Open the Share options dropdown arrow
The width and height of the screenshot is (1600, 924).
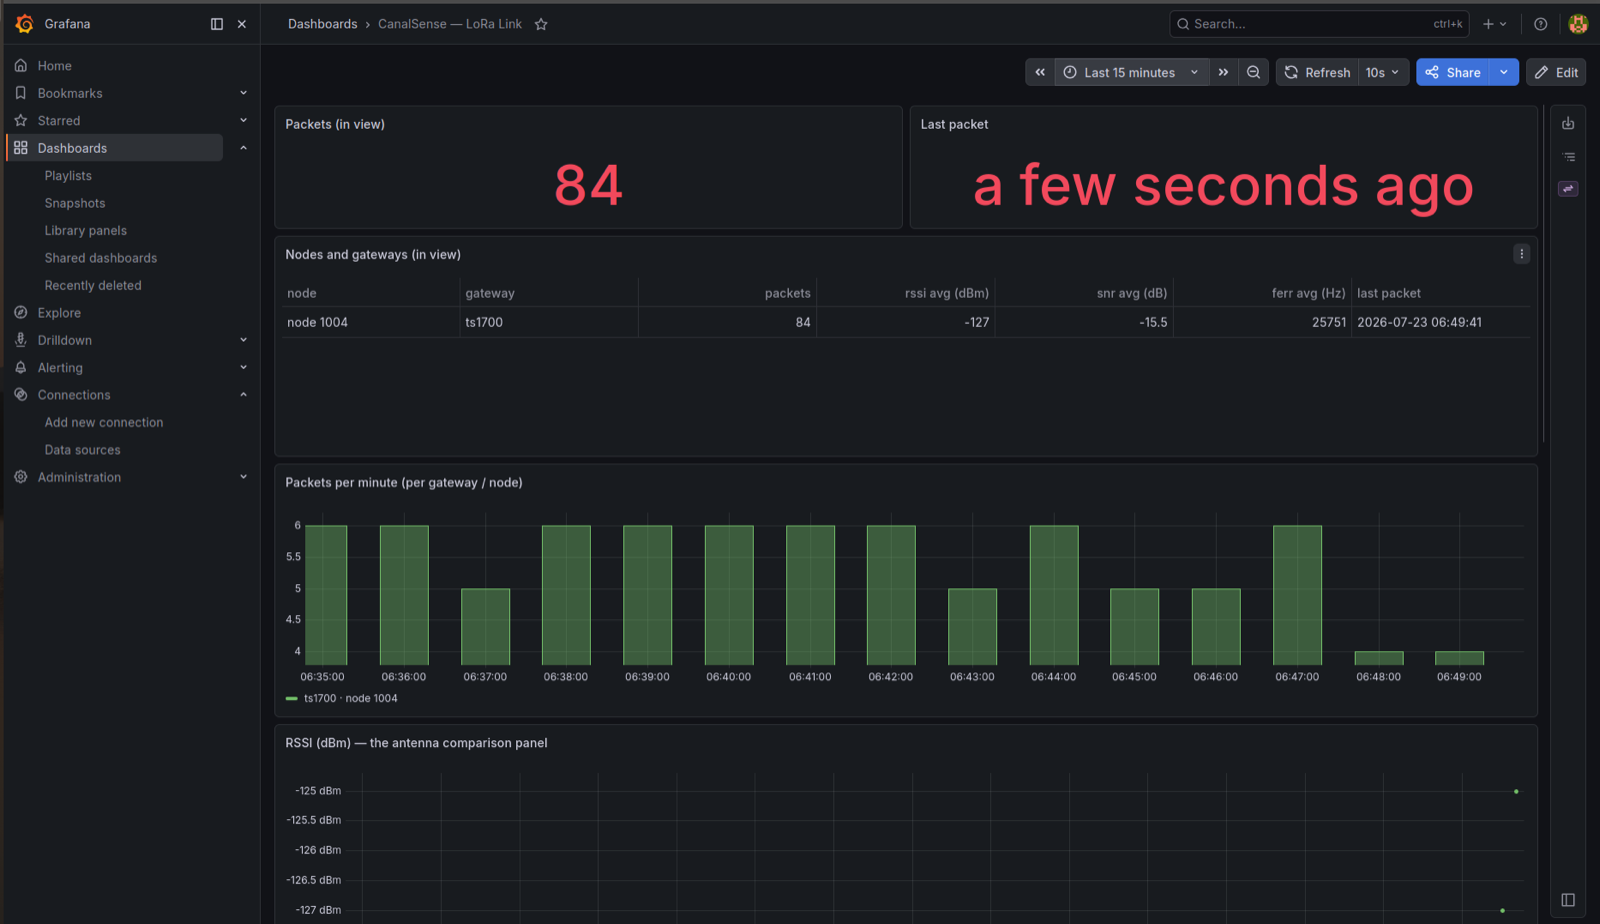(1504, 72)
